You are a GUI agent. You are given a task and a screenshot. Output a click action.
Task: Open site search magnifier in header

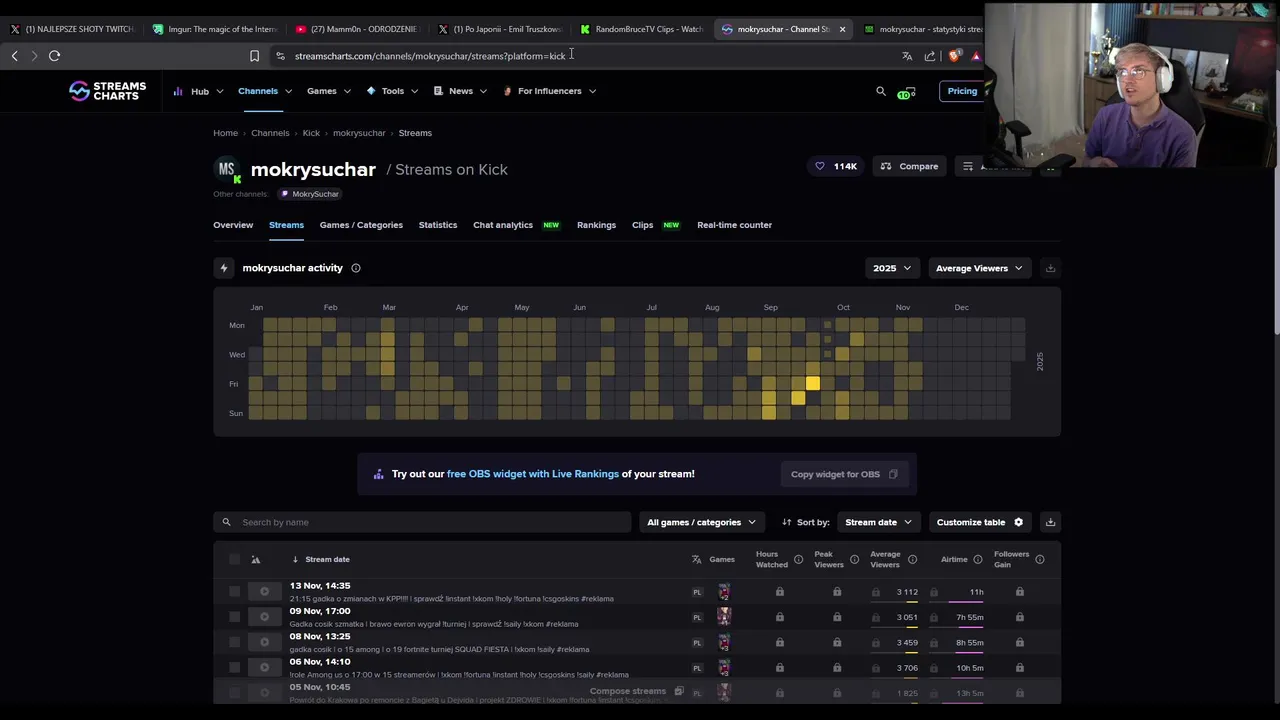click(881, 91)
